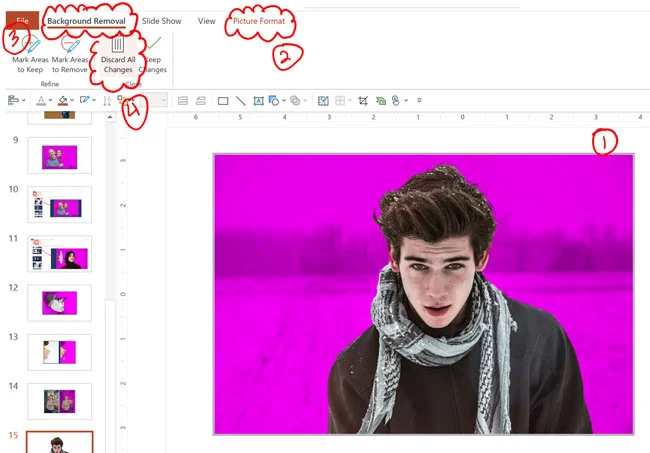Open the Picture Format tab
Screen dimensions: 650x453
click(259, 21)
